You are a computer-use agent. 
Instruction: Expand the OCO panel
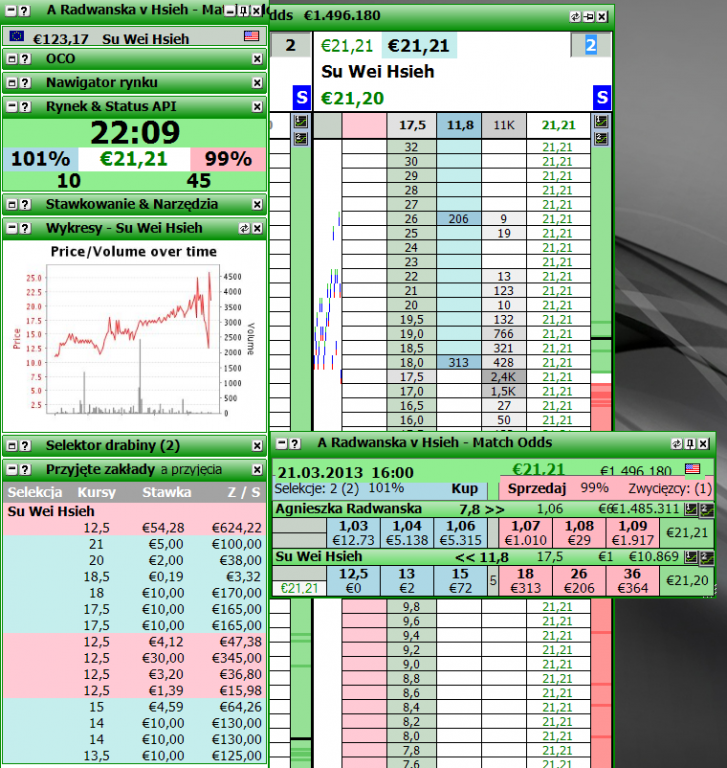point(12,59)
